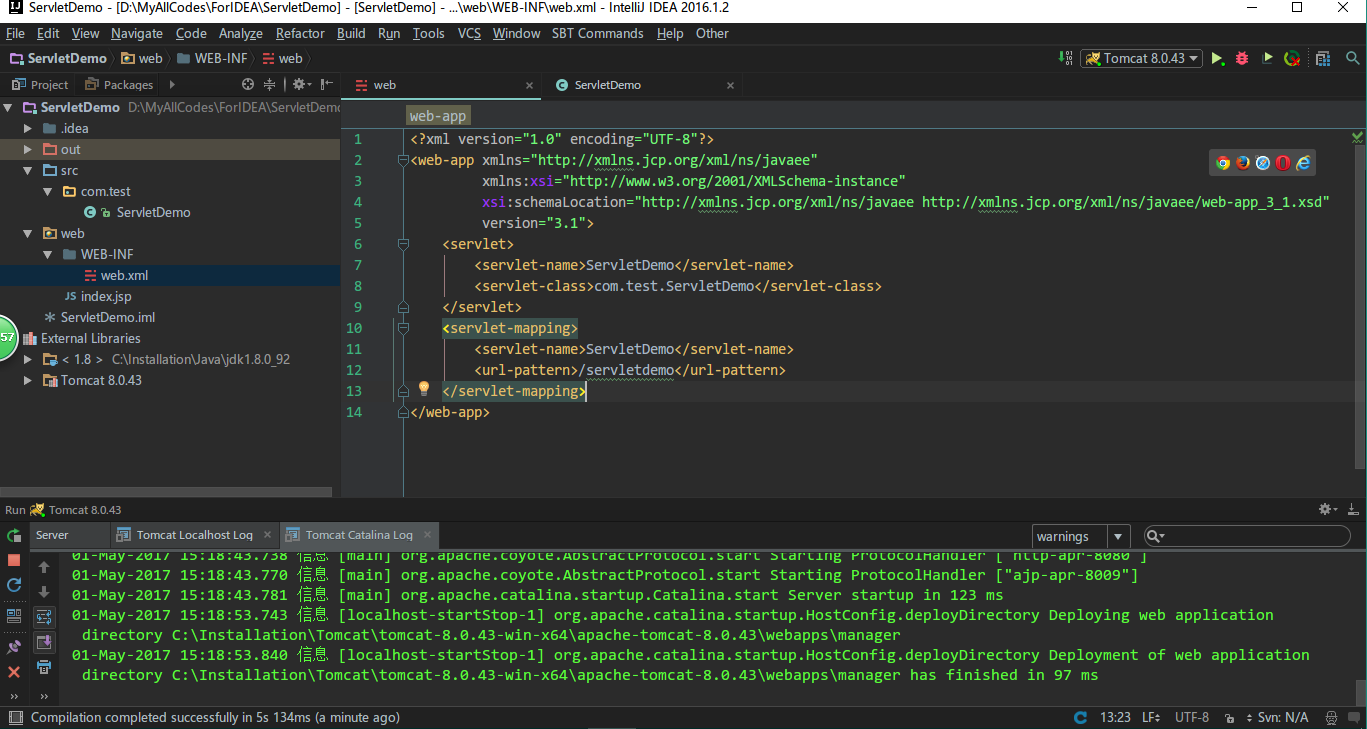Open Project Structure icon in toolbar
This screenshot has width=1367, height=729.
click(x=1323, y=58)
